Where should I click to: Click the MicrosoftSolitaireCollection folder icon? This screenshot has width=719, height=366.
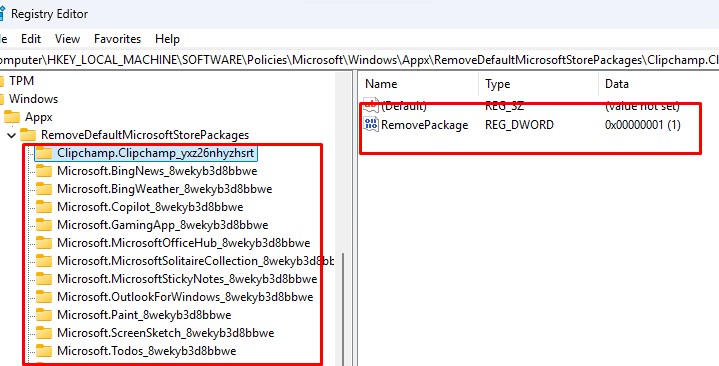pos(44,261)
